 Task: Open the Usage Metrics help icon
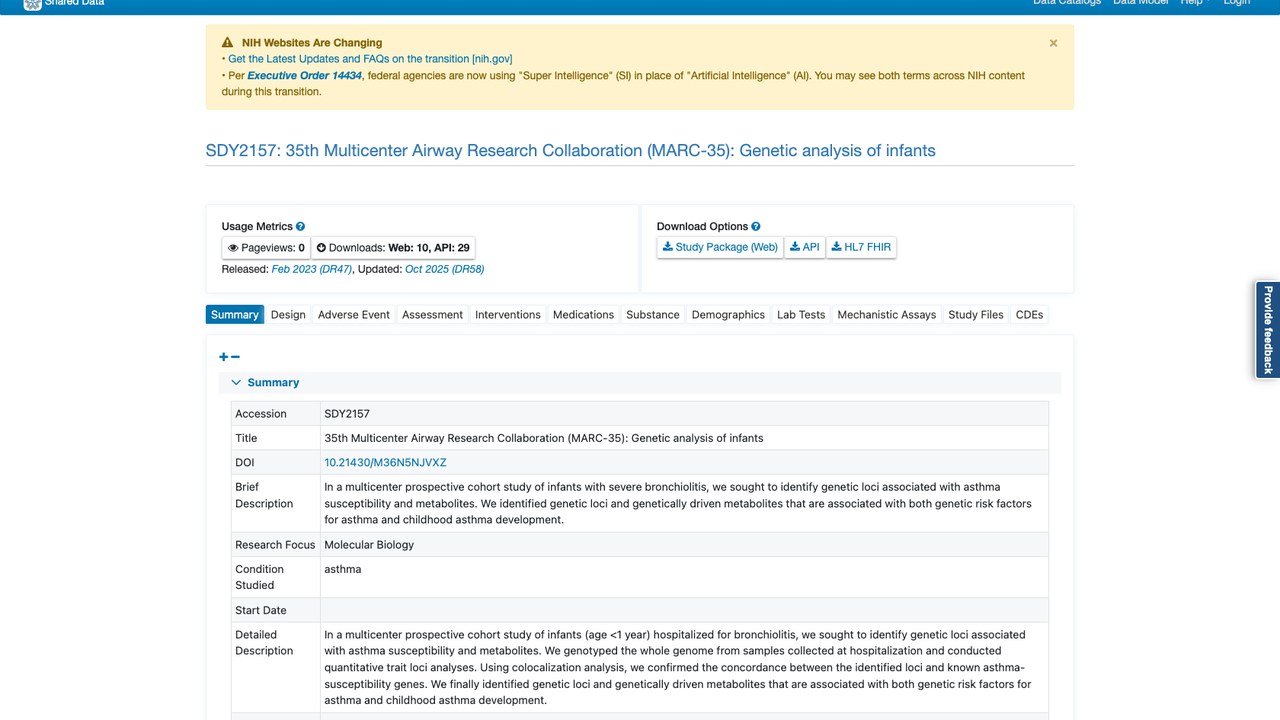300,227
